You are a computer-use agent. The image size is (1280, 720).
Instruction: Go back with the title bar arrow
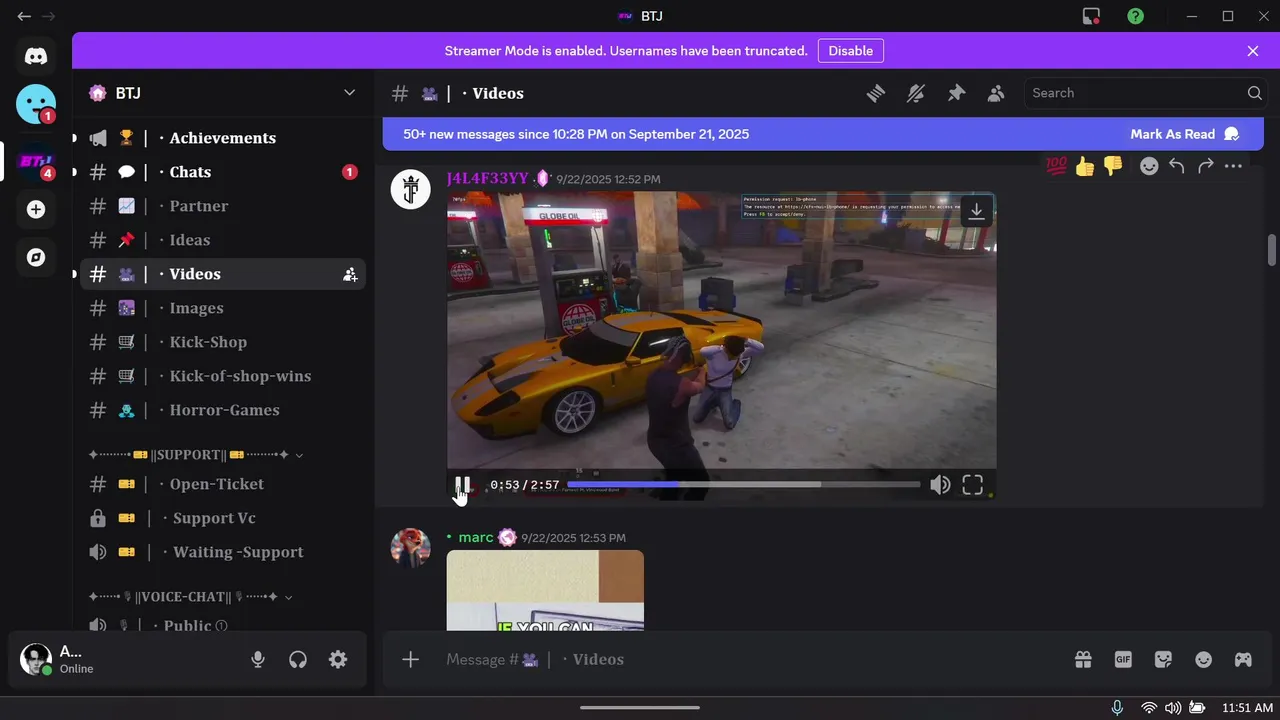(24, 16)
